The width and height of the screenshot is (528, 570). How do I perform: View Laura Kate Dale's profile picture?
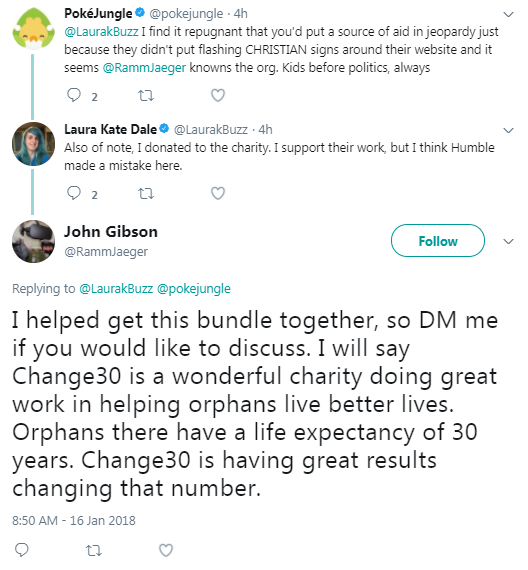pyautogui.click(x=33, y=144)
